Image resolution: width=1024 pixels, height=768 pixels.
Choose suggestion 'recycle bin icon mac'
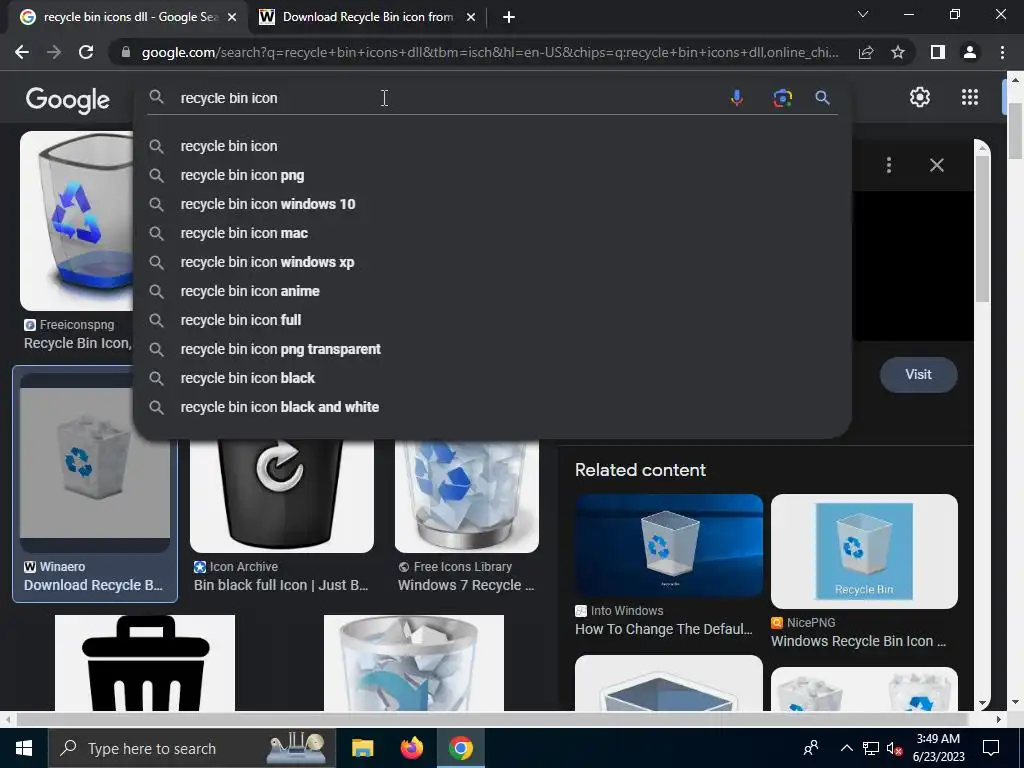pos(492,233)
